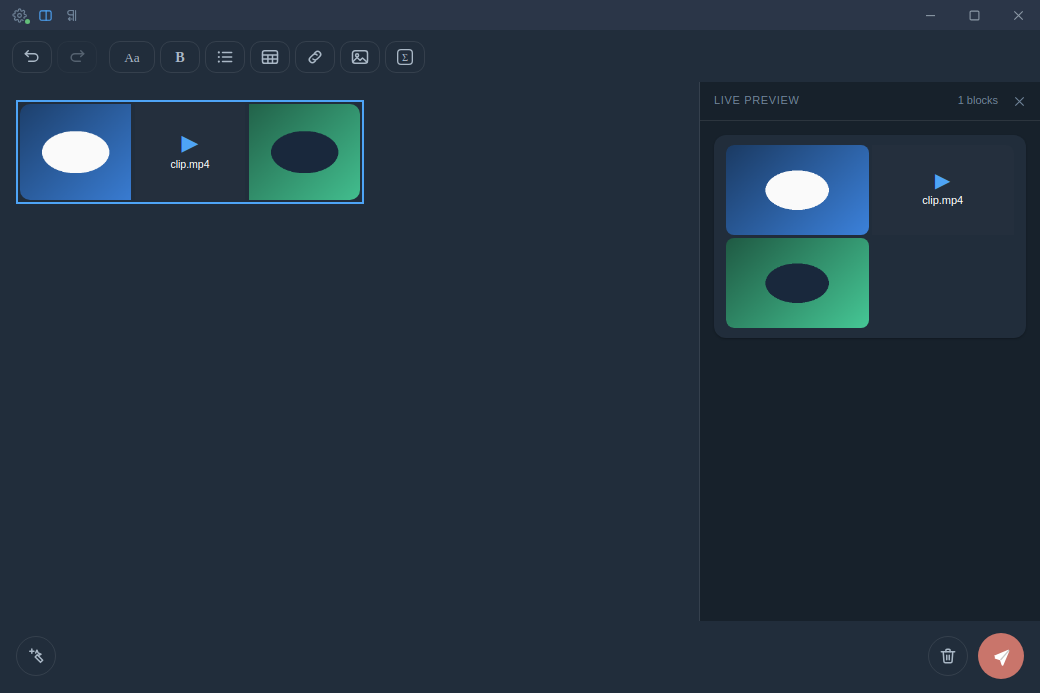Insert a hyperlink
Screen dimensions: 1040x693
pyautogui.click(x=315, y=57)
